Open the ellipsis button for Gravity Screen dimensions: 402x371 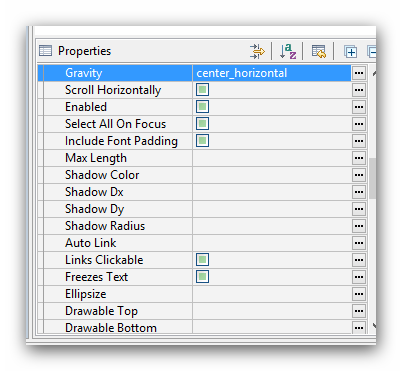[x=359, y=73]
